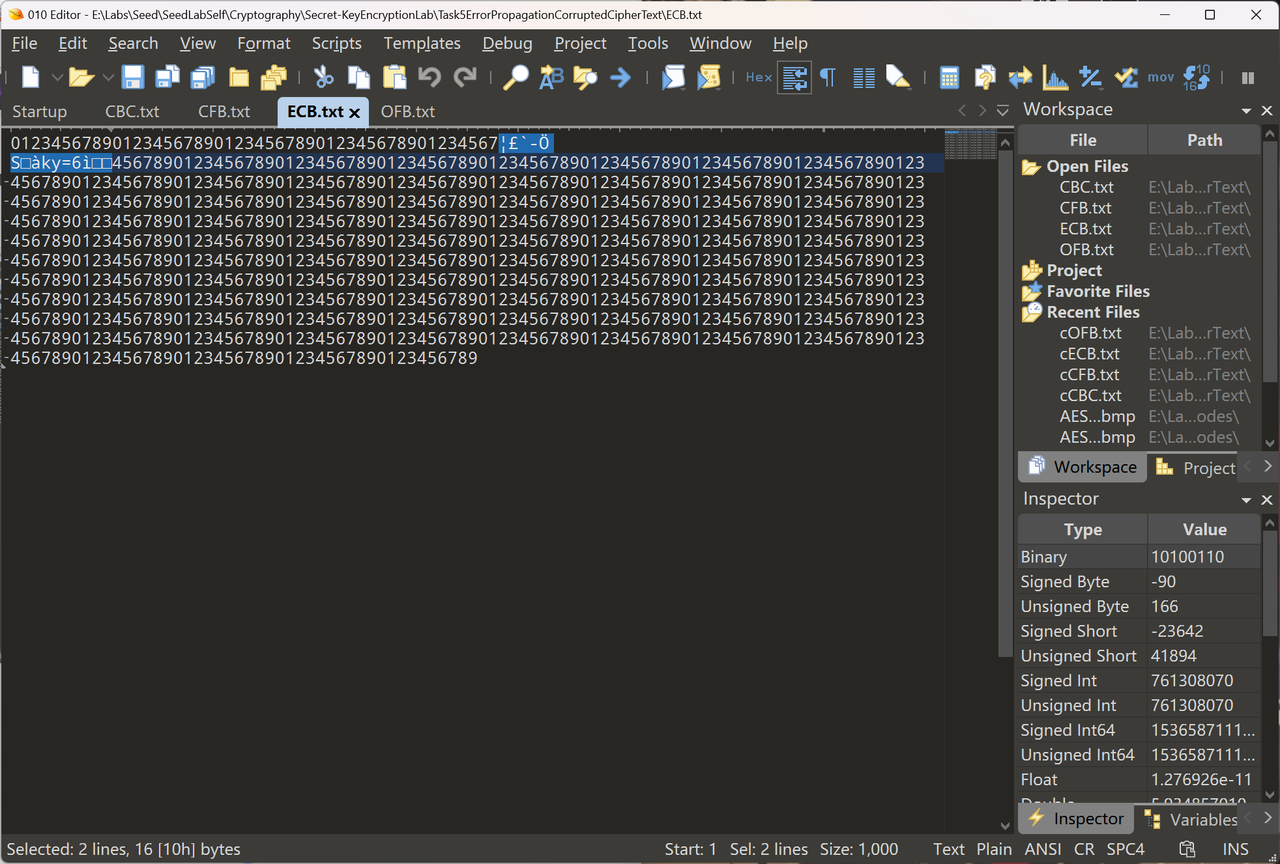The width and height of the screenshot is (1280, 864).
Task: Click the Replace (A to B) icon
Action: point(551,77)
